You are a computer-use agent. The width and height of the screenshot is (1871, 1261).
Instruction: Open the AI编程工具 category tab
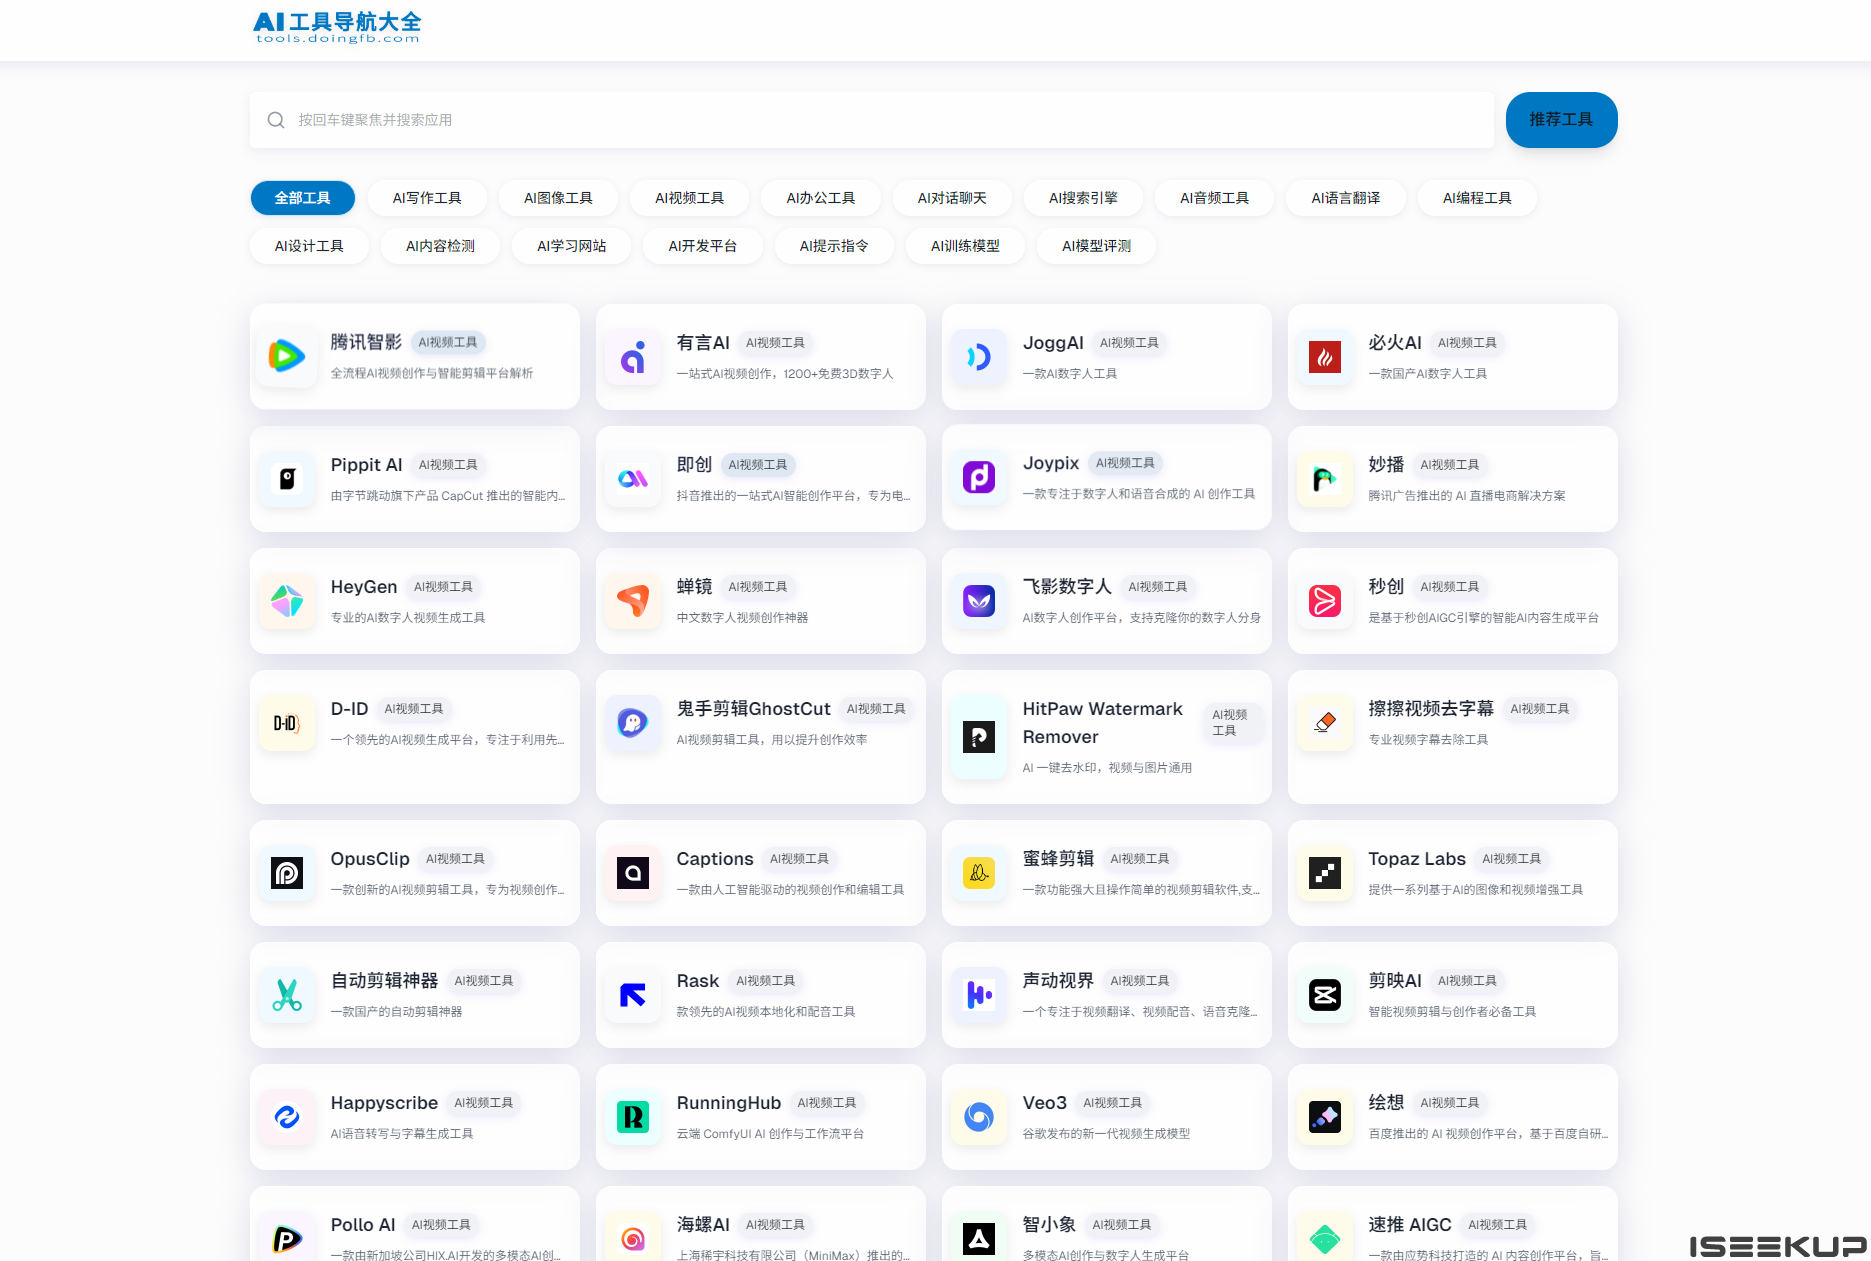pyautogui.click(x=1476, y=198)
